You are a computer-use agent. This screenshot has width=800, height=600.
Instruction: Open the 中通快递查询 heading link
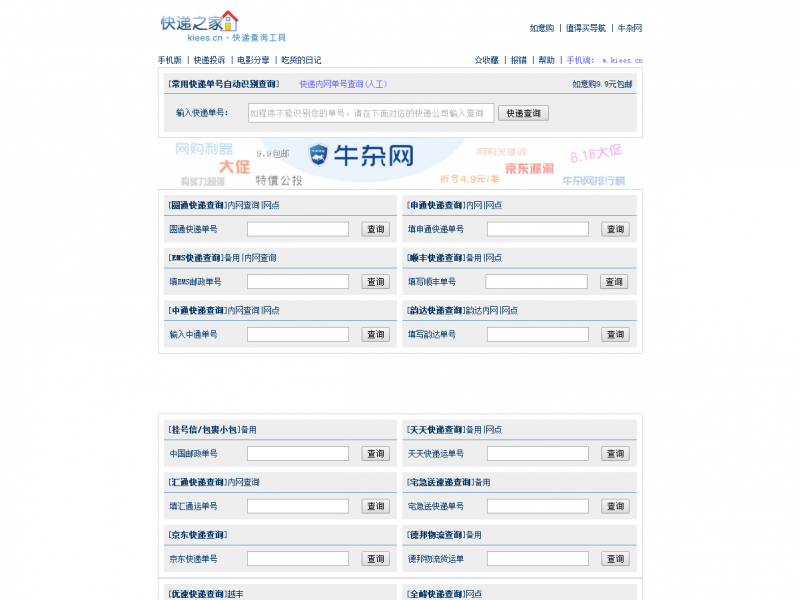click(197, 310)
